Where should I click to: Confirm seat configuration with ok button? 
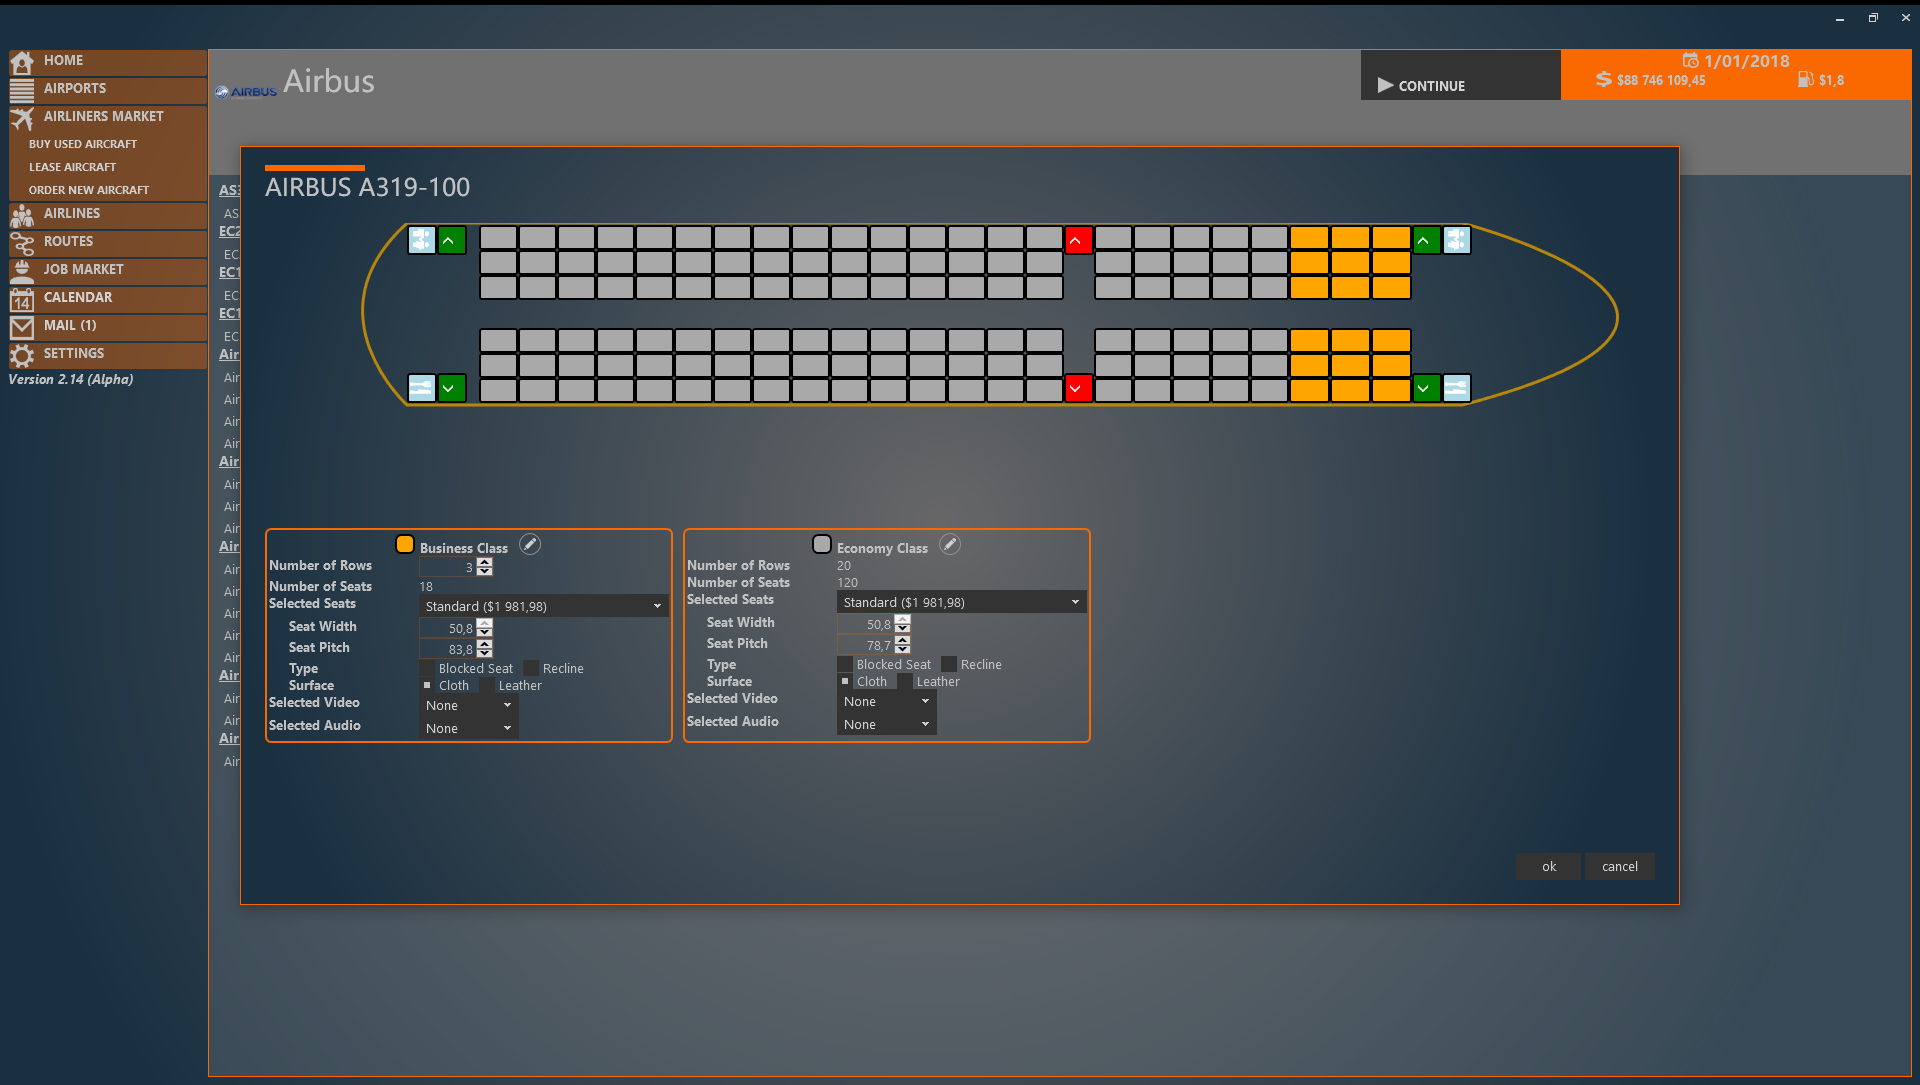point(1548,866)
